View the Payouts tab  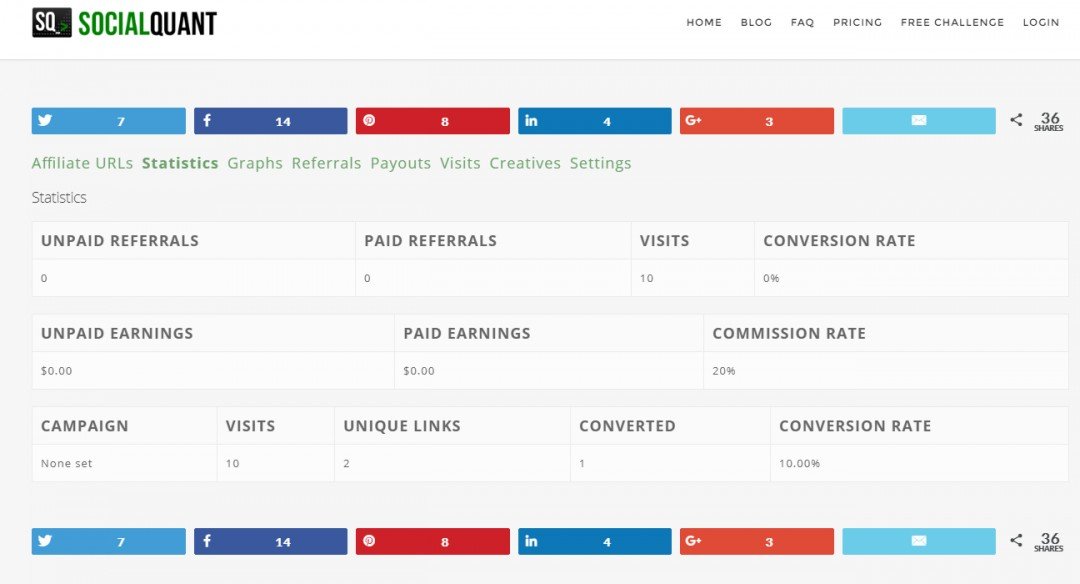pyautogui.click(x=401, y=163)
